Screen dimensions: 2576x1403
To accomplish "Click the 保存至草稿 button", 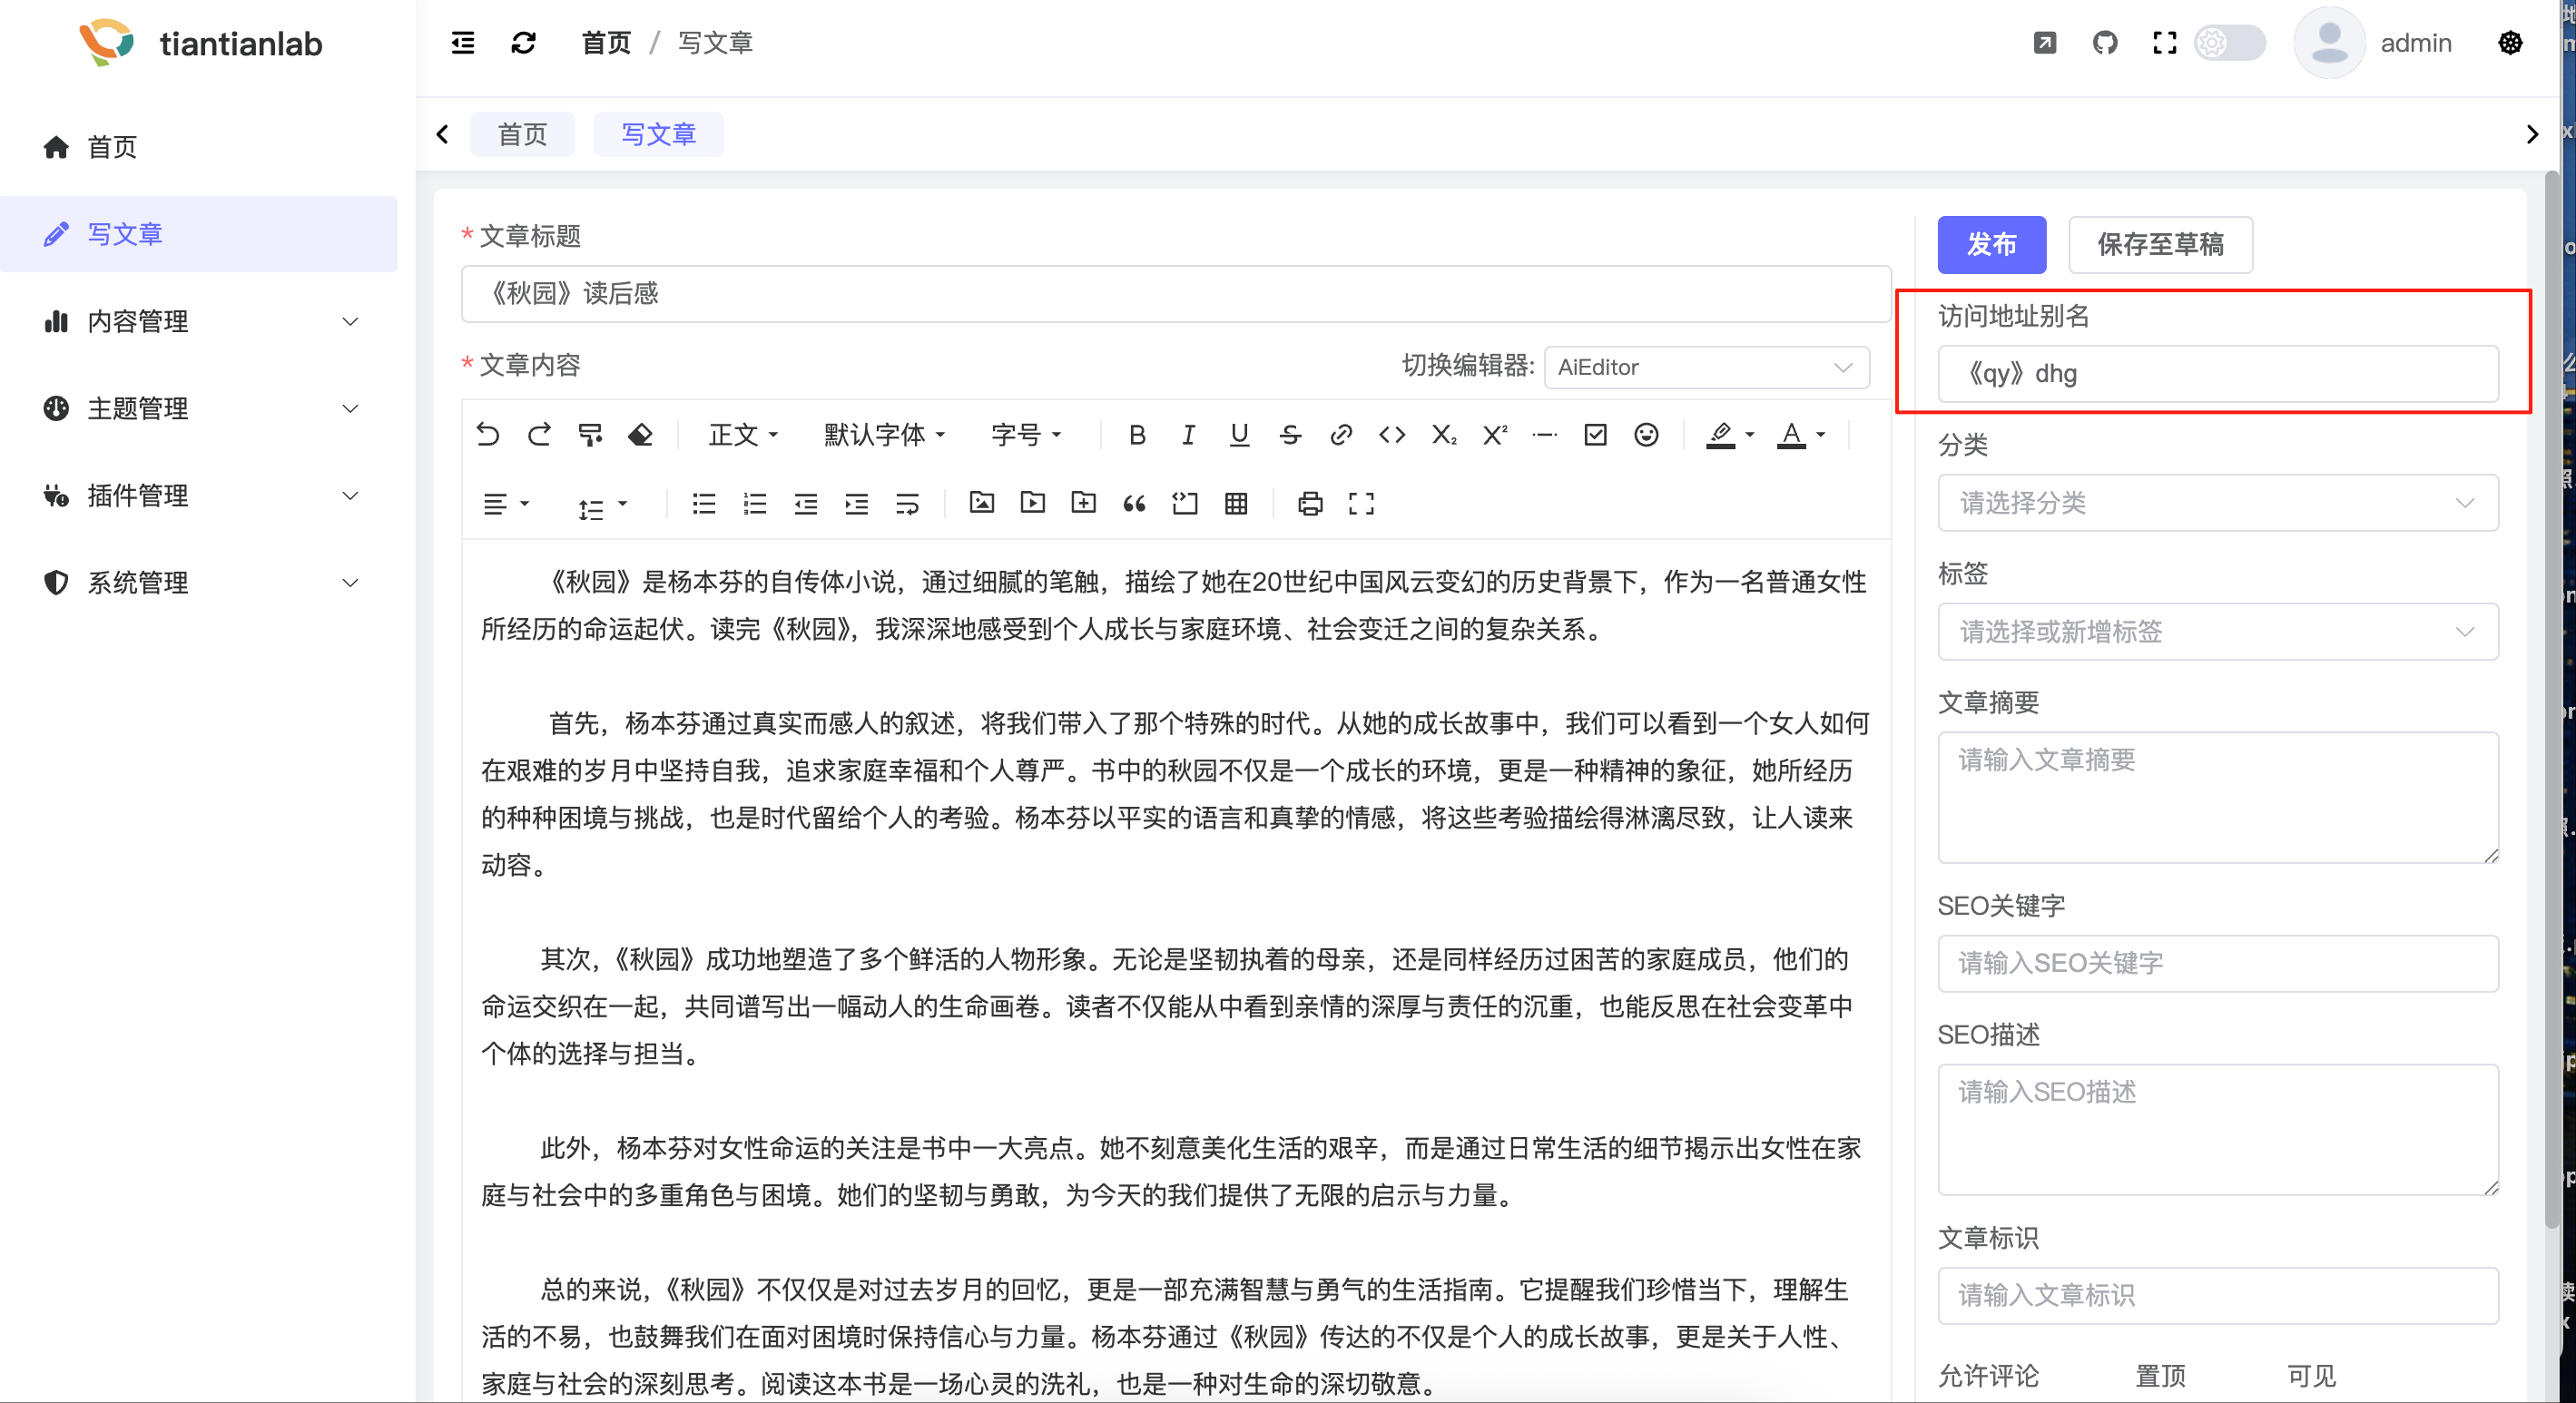I will [2160, 244].
